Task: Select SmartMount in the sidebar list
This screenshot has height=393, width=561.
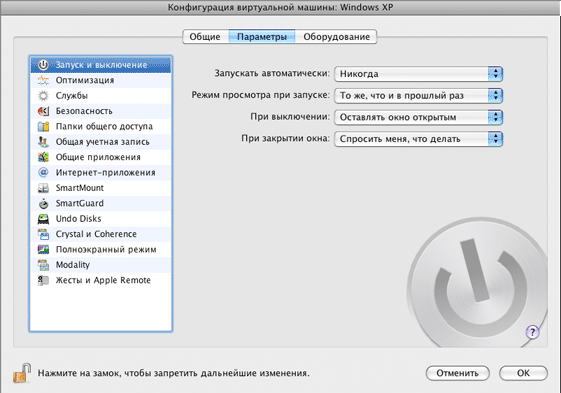Action: 101,188
